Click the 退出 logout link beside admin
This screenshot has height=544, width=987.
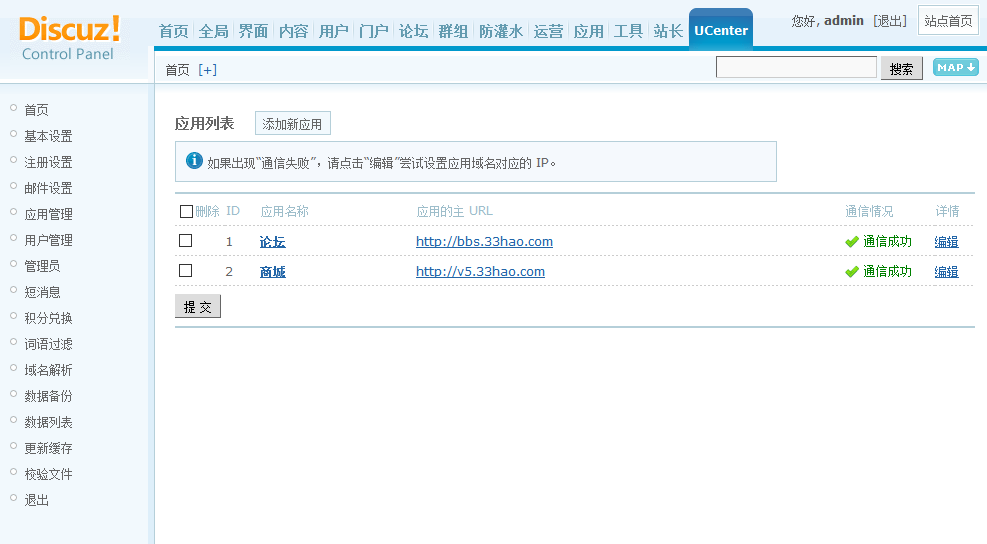890,21
